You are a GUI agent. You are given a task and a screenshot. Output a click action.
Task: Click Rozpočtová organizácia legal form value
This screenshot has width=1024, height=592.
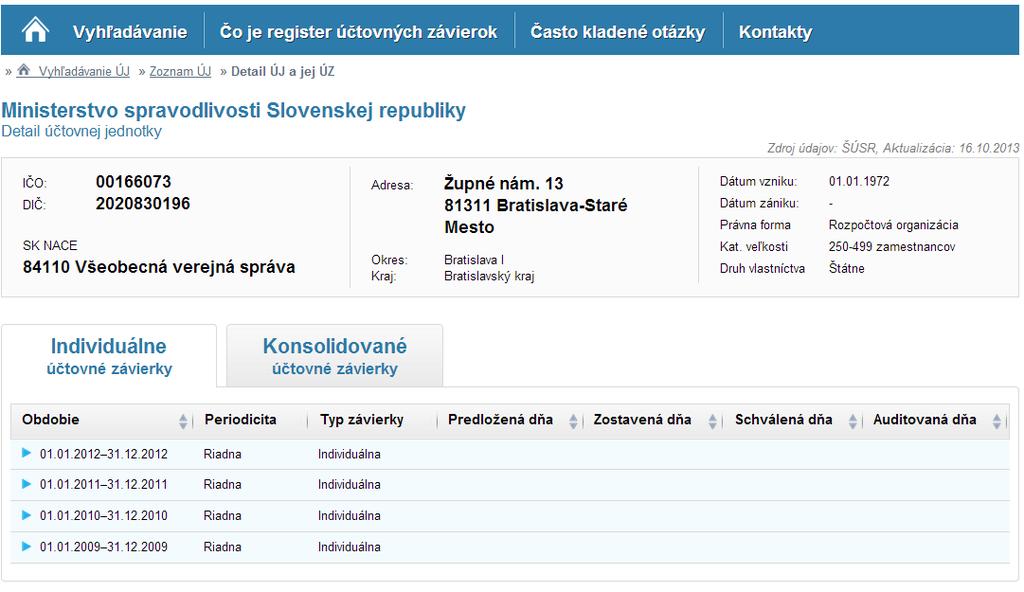(893, 225)
